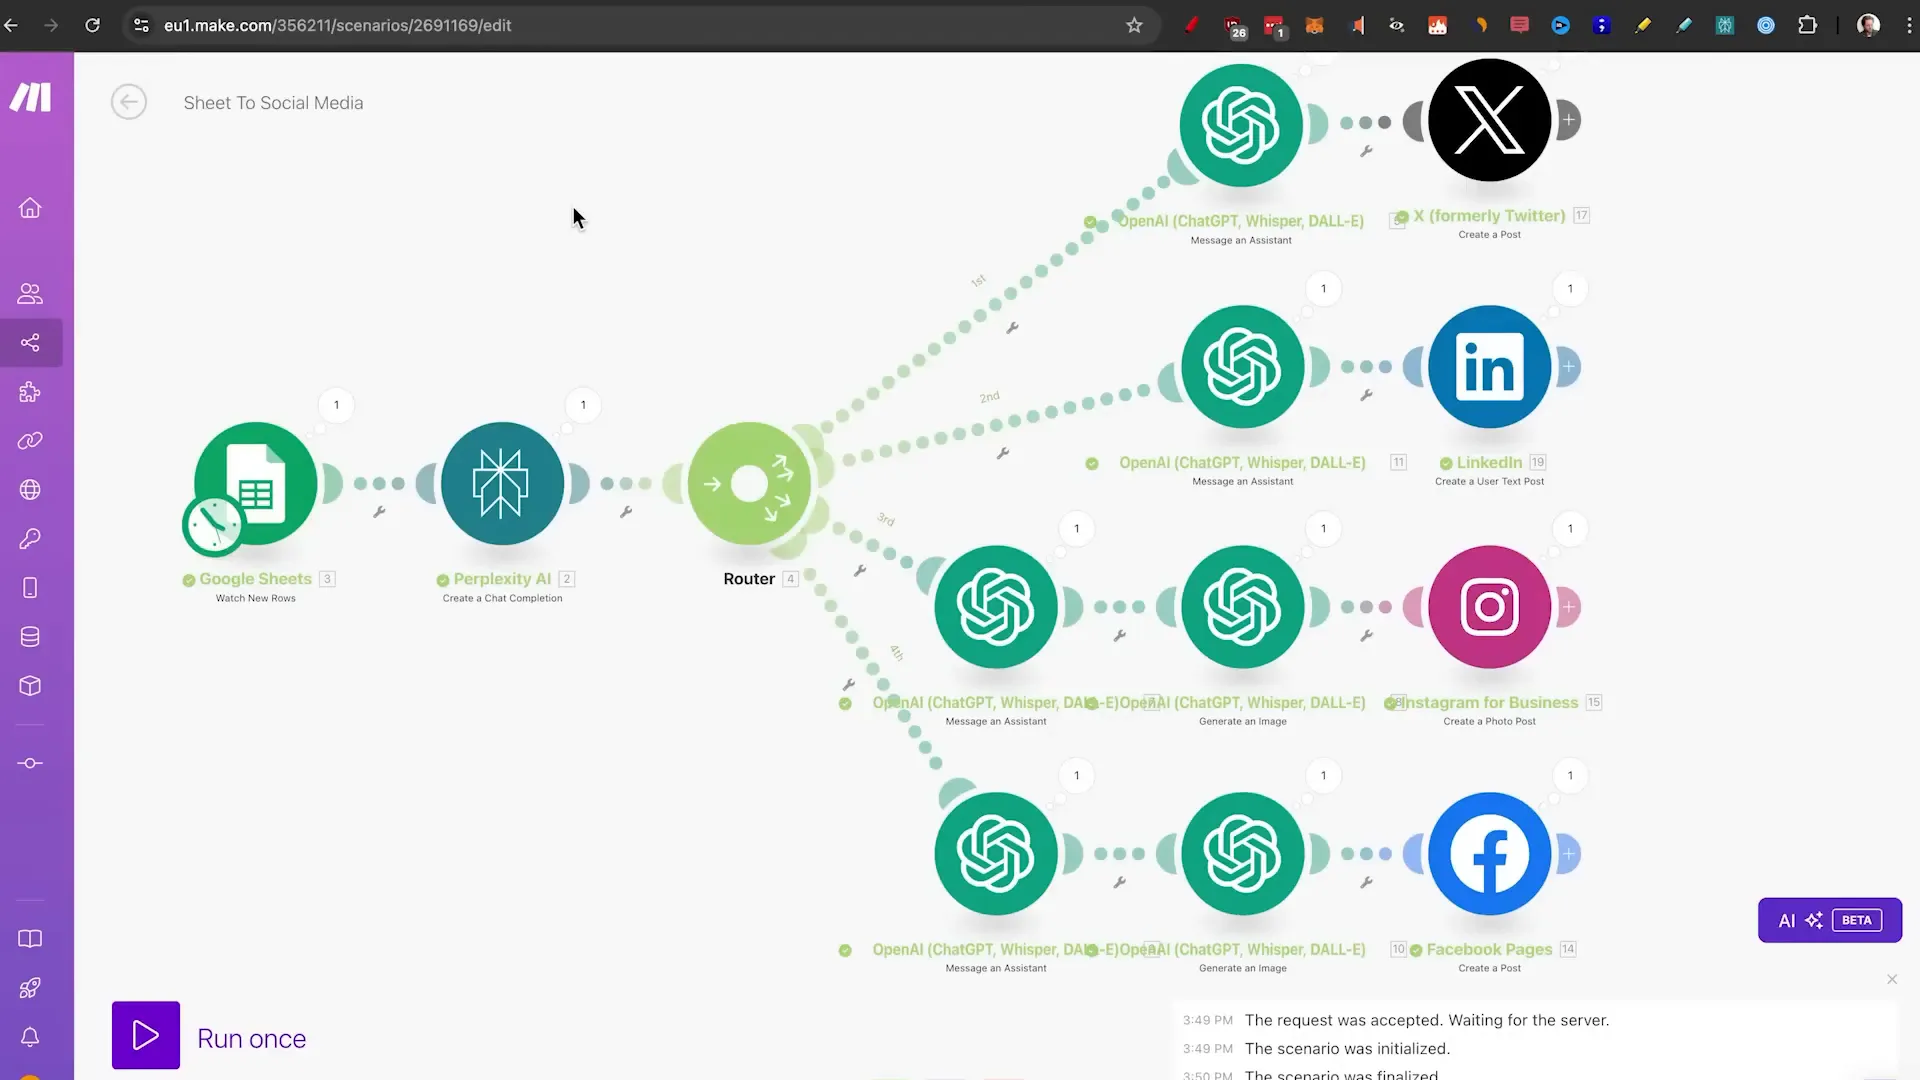The image size is (1920, 1080).
Task: Open What's new rocket icon in sidebar
Action: pos(30,988)
